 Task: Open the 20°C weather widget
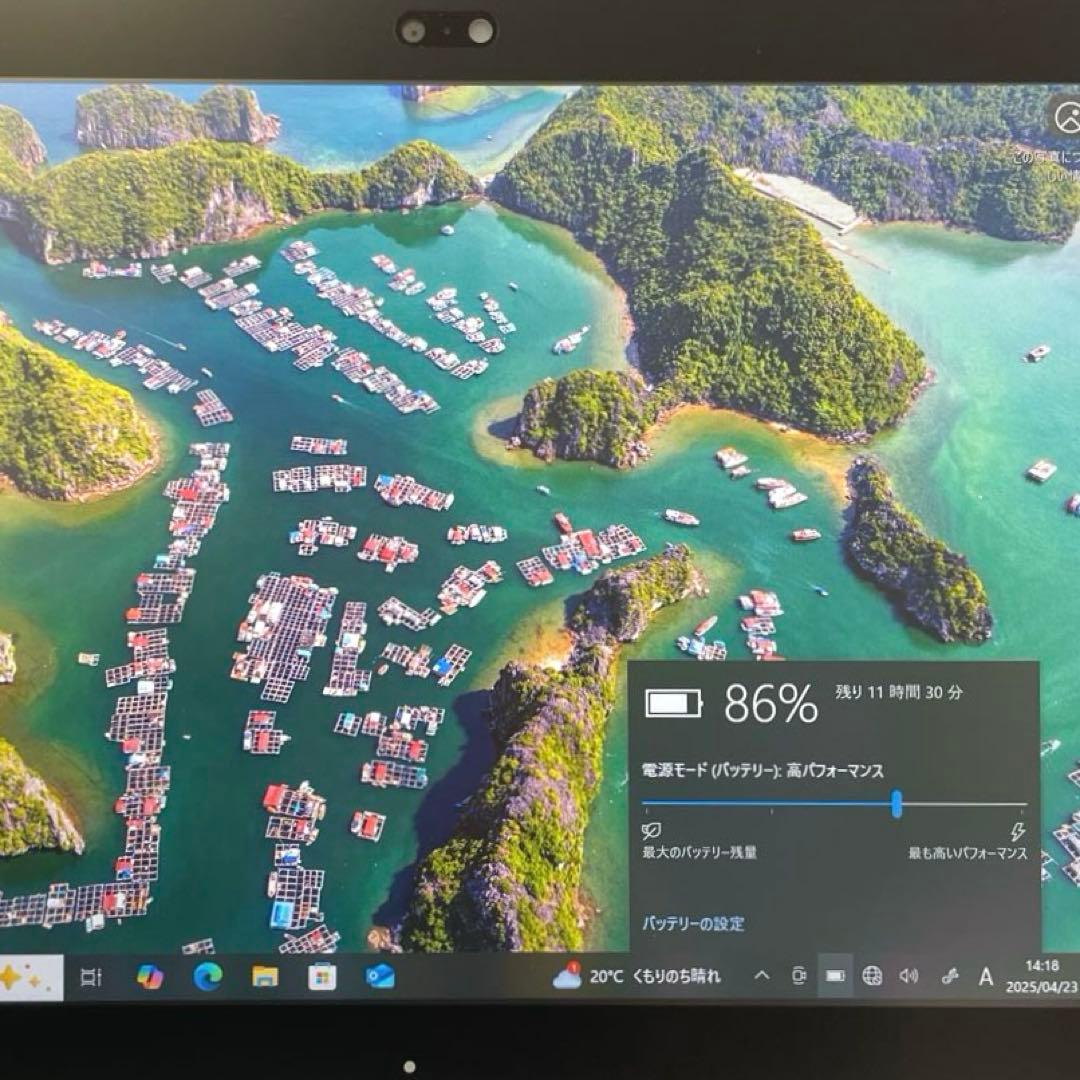(637, 976)
